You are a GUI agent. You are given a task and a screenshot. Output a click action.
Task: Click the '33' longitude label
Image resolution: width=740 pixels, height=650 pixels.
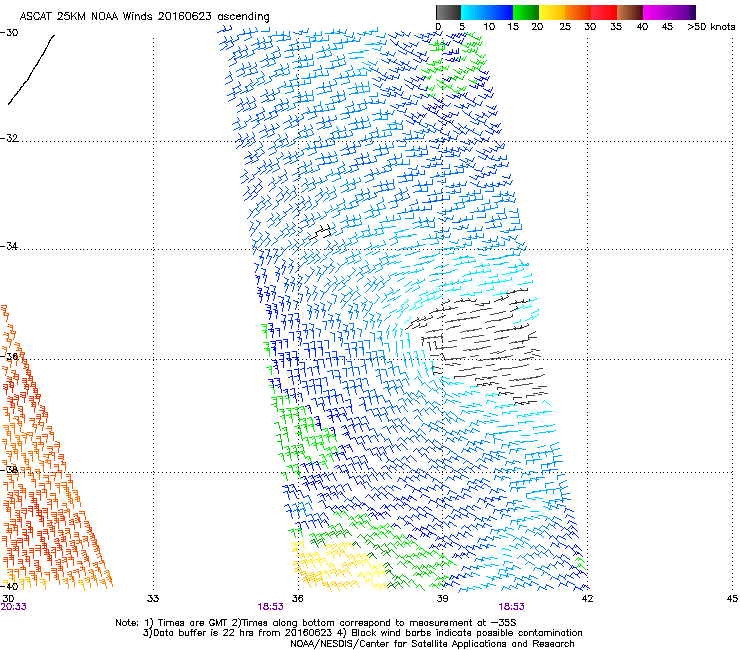point(153,599)
